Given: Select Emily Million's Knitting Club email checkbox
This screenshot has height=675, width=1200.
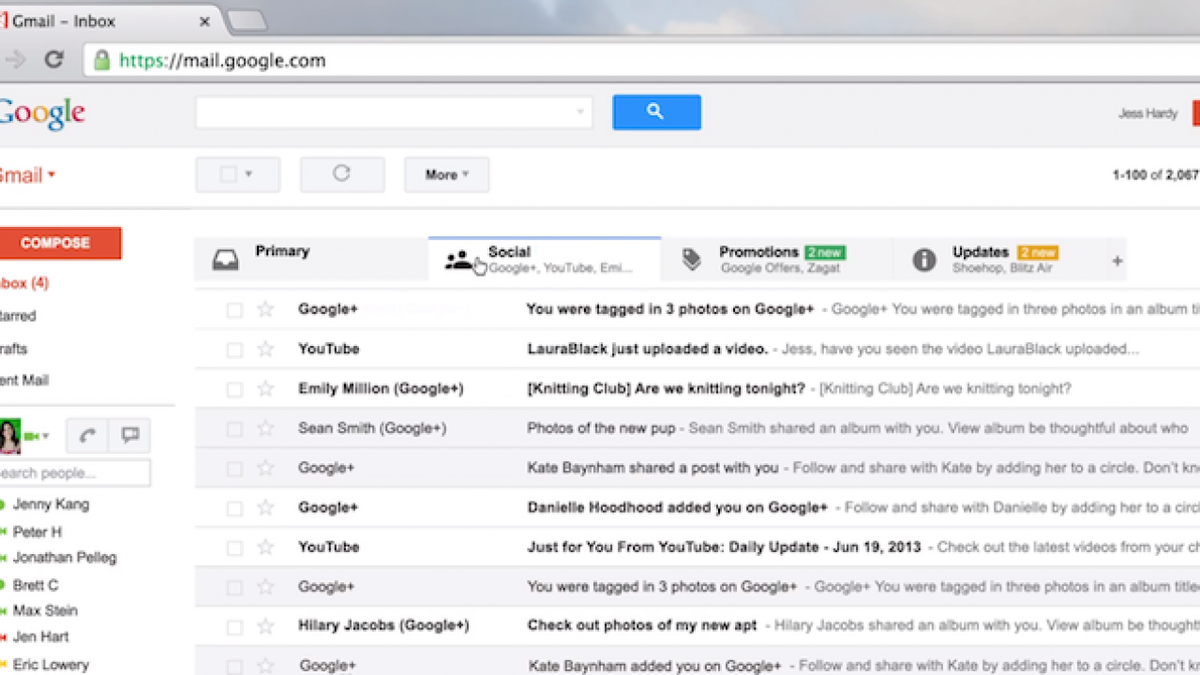Looking at the screenshot, I should point(236,388).
